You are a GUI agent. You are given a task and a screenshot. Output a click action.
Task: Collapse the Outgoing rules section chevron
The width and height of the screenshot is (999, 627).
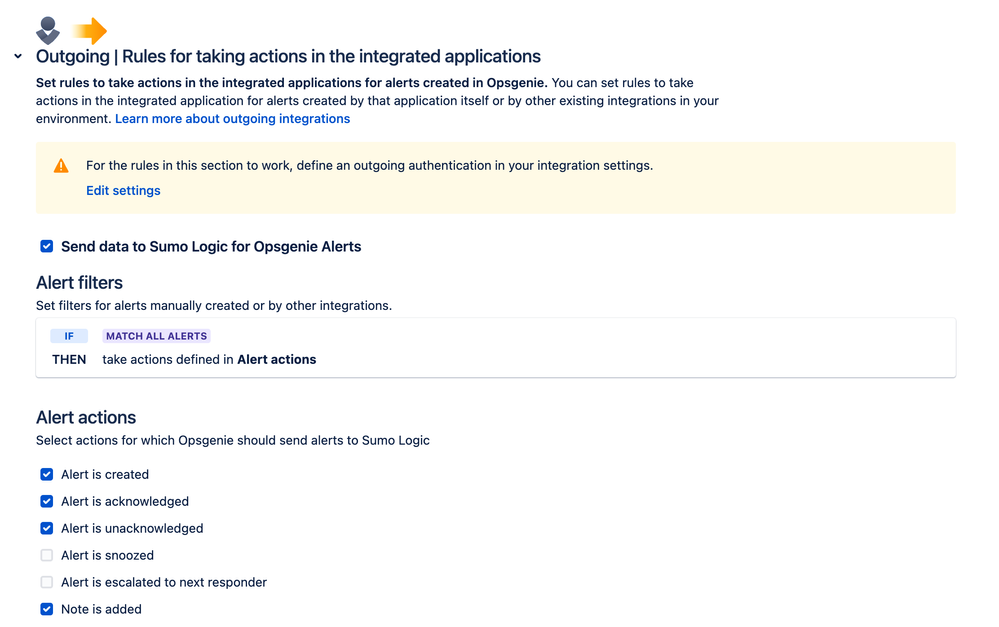click(x=18, y=57)
